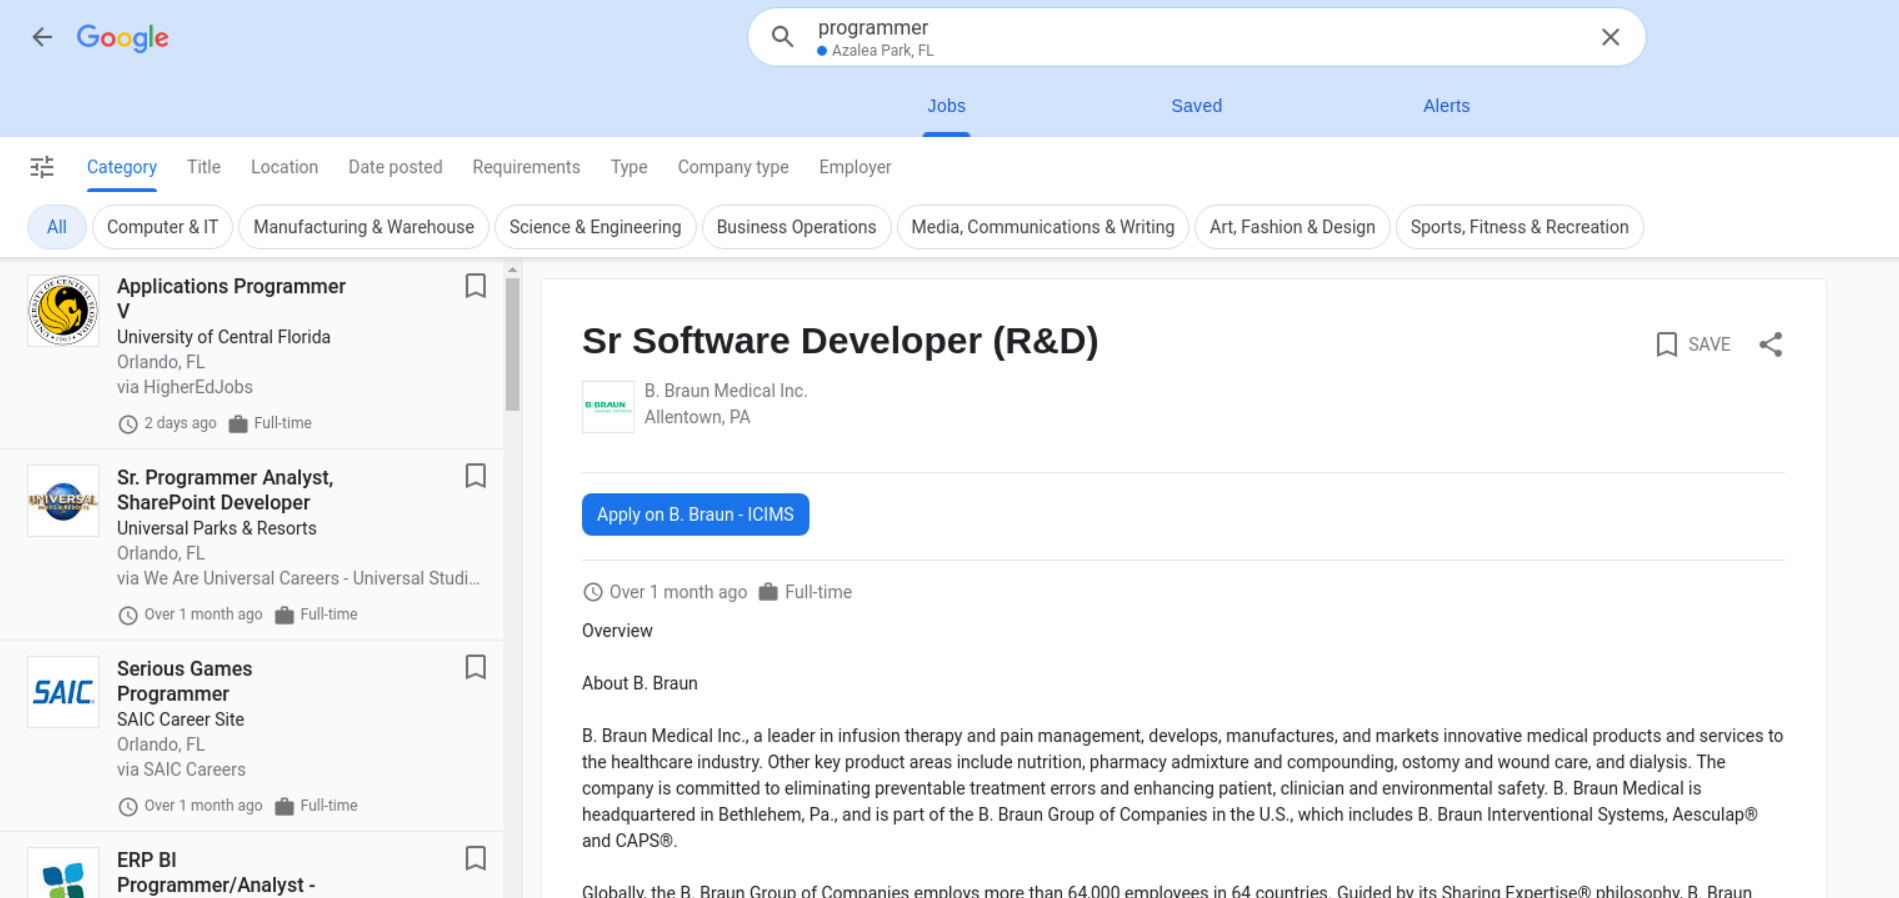Select the 'Overview' heading in job description

click(617, 631)
